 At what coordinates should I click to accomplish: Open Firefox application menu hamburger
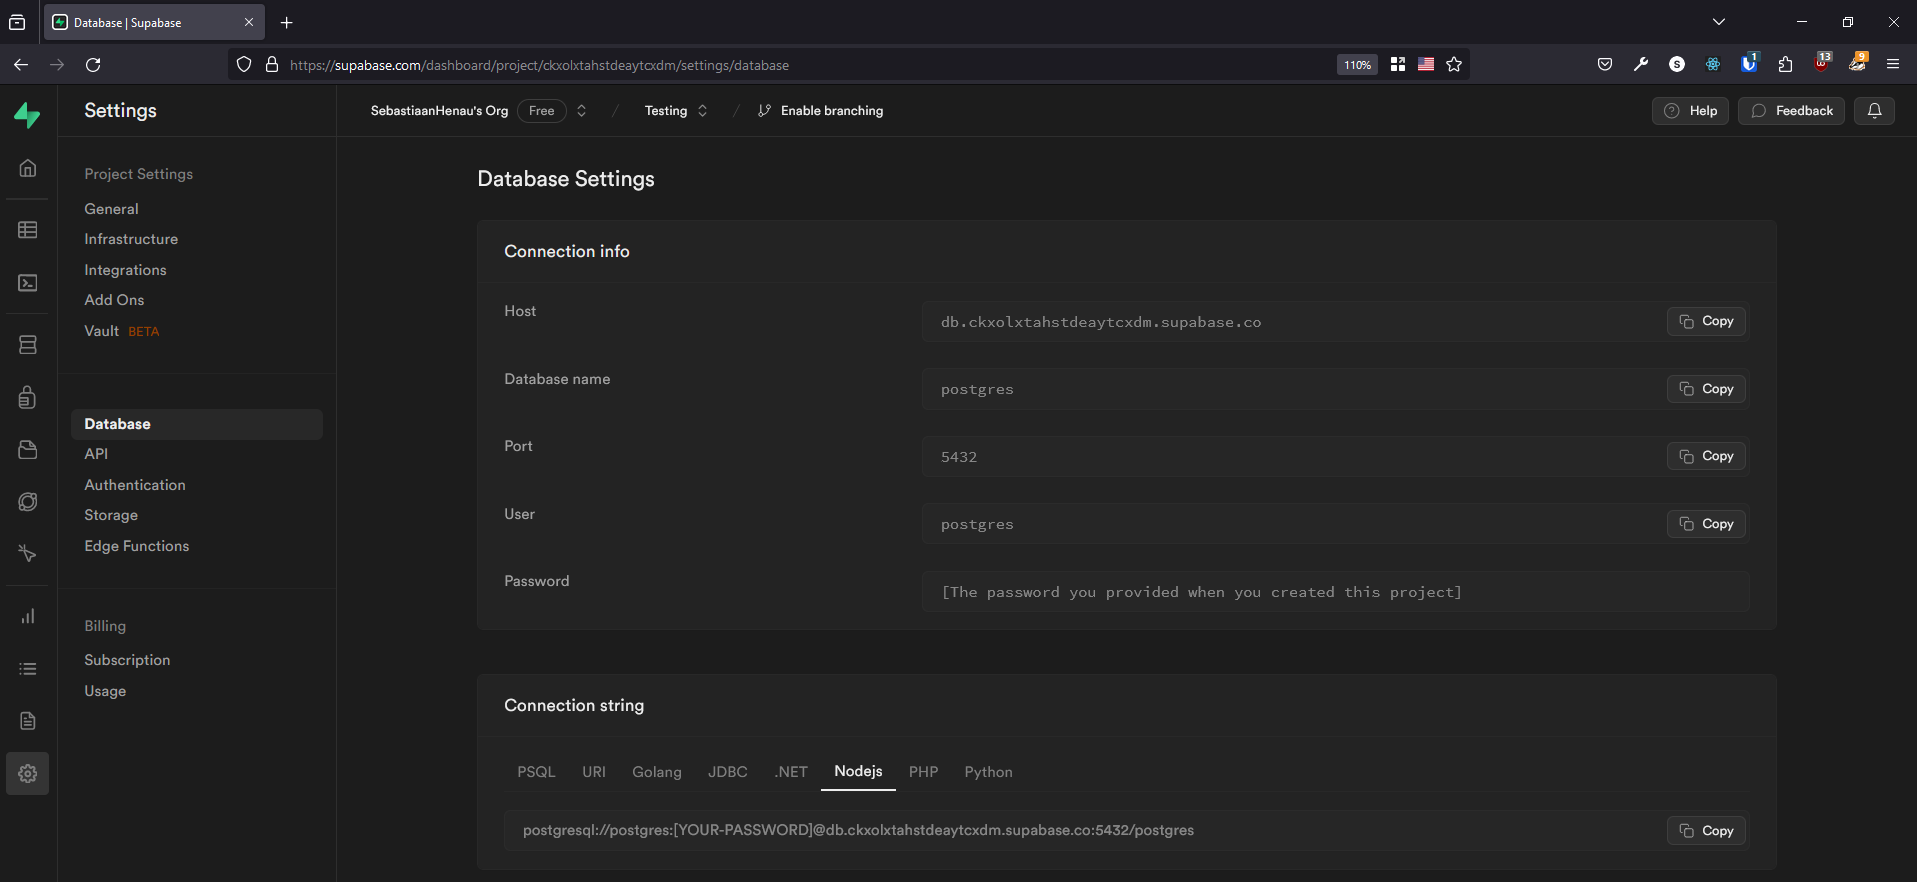(x=1893, y=65)
